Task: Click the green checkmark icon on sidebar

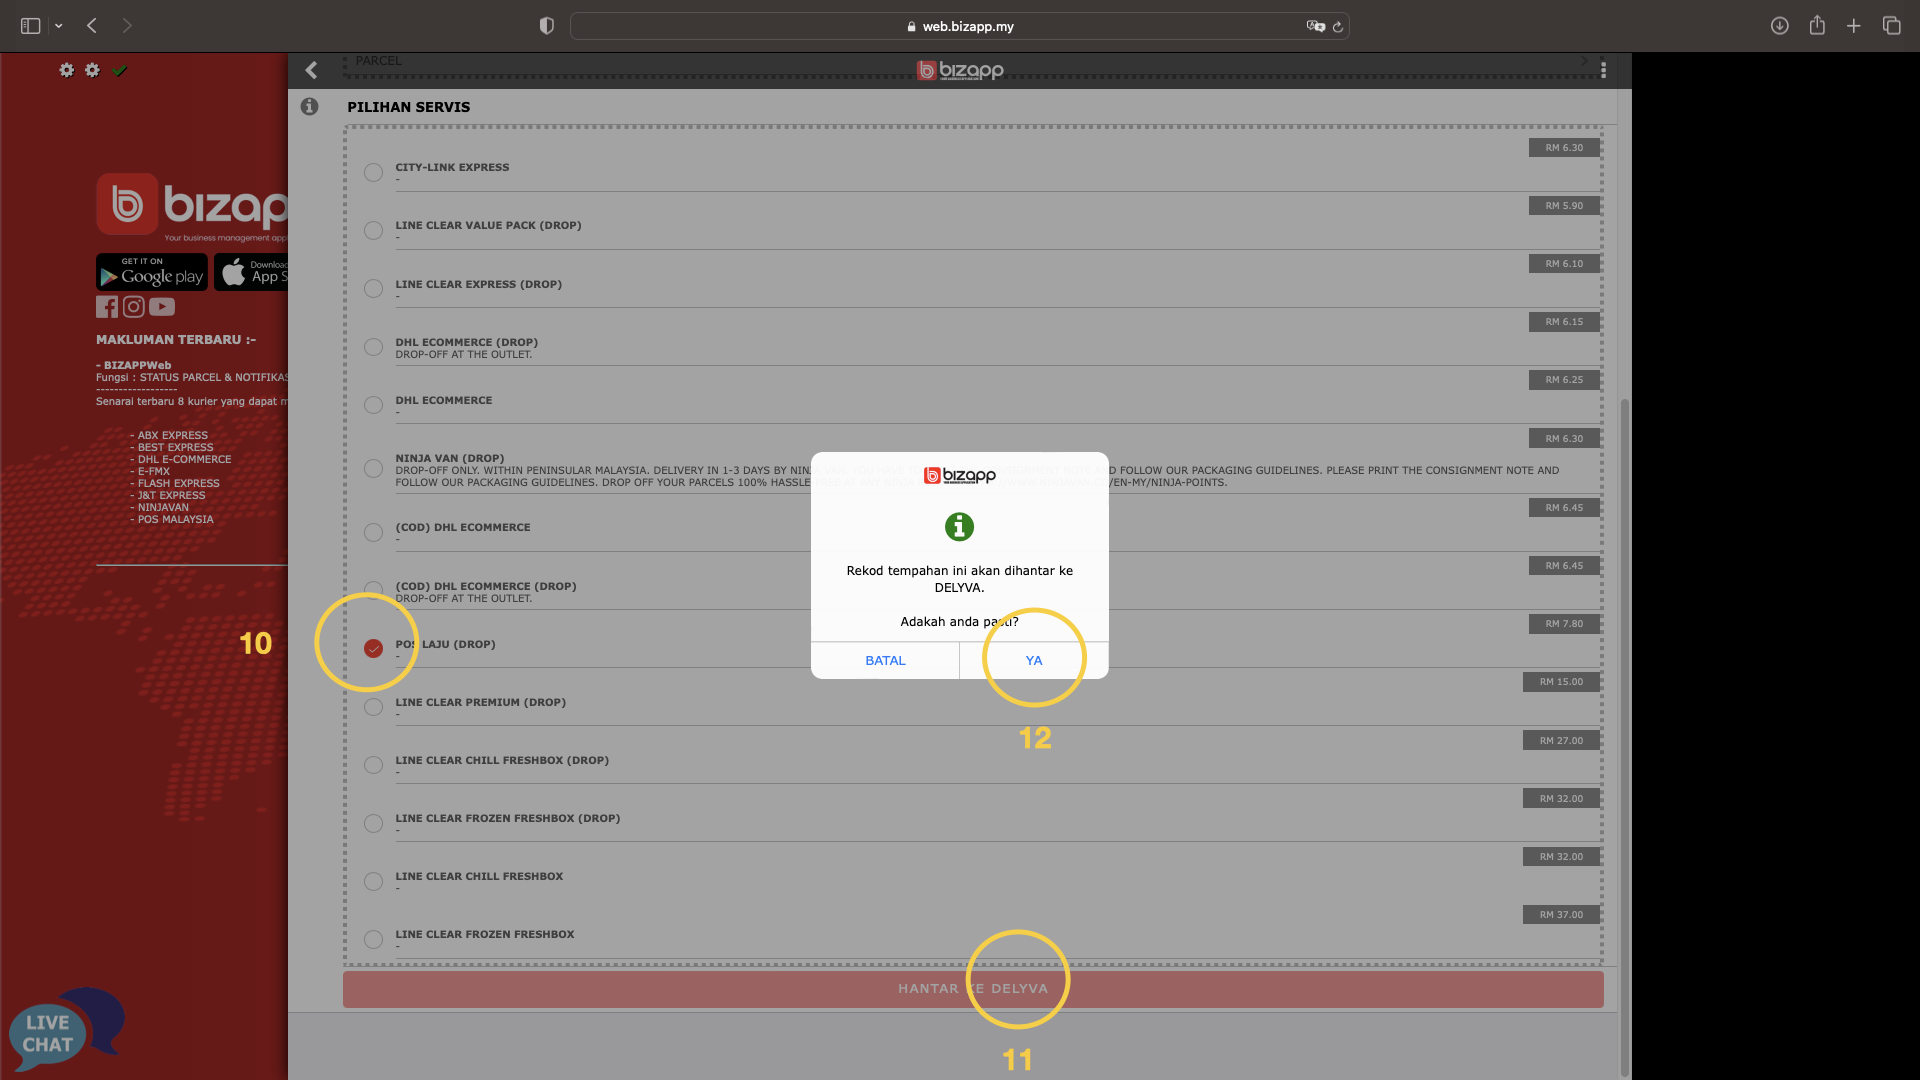Action: coord(120,70)
